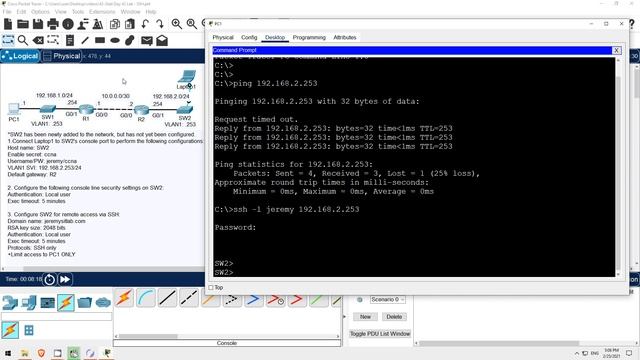Open the File menu

coord(7,12)
